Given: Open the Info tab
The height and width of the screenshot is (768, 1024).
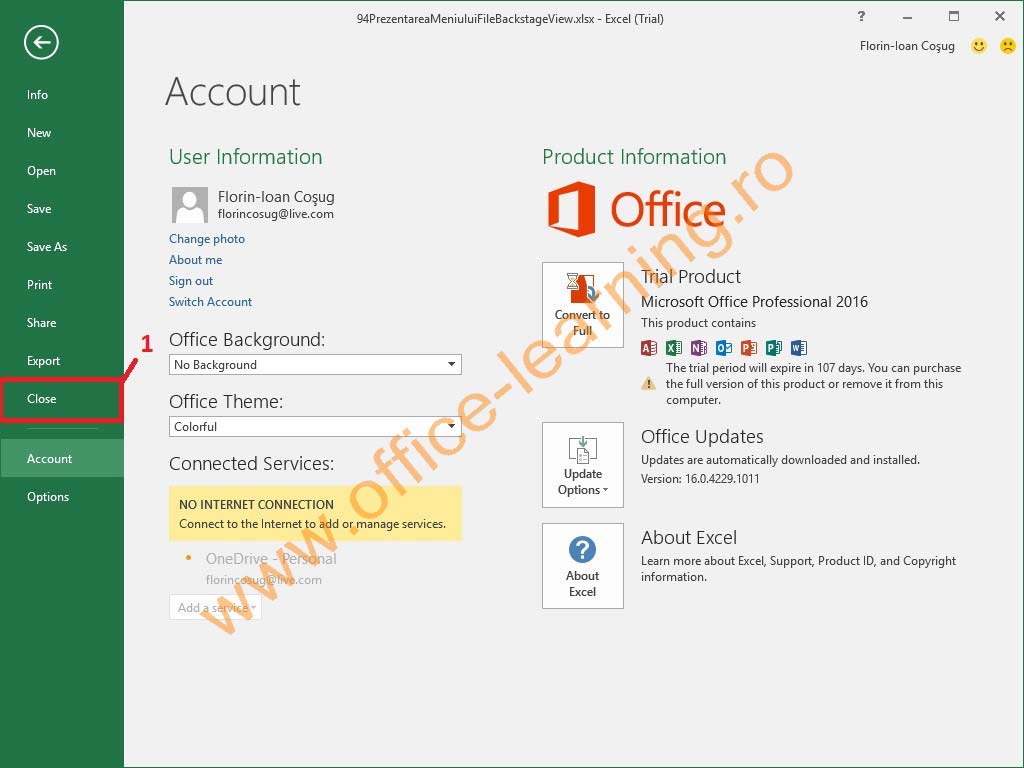Looking at the screenshot, I should click(62, 95).
